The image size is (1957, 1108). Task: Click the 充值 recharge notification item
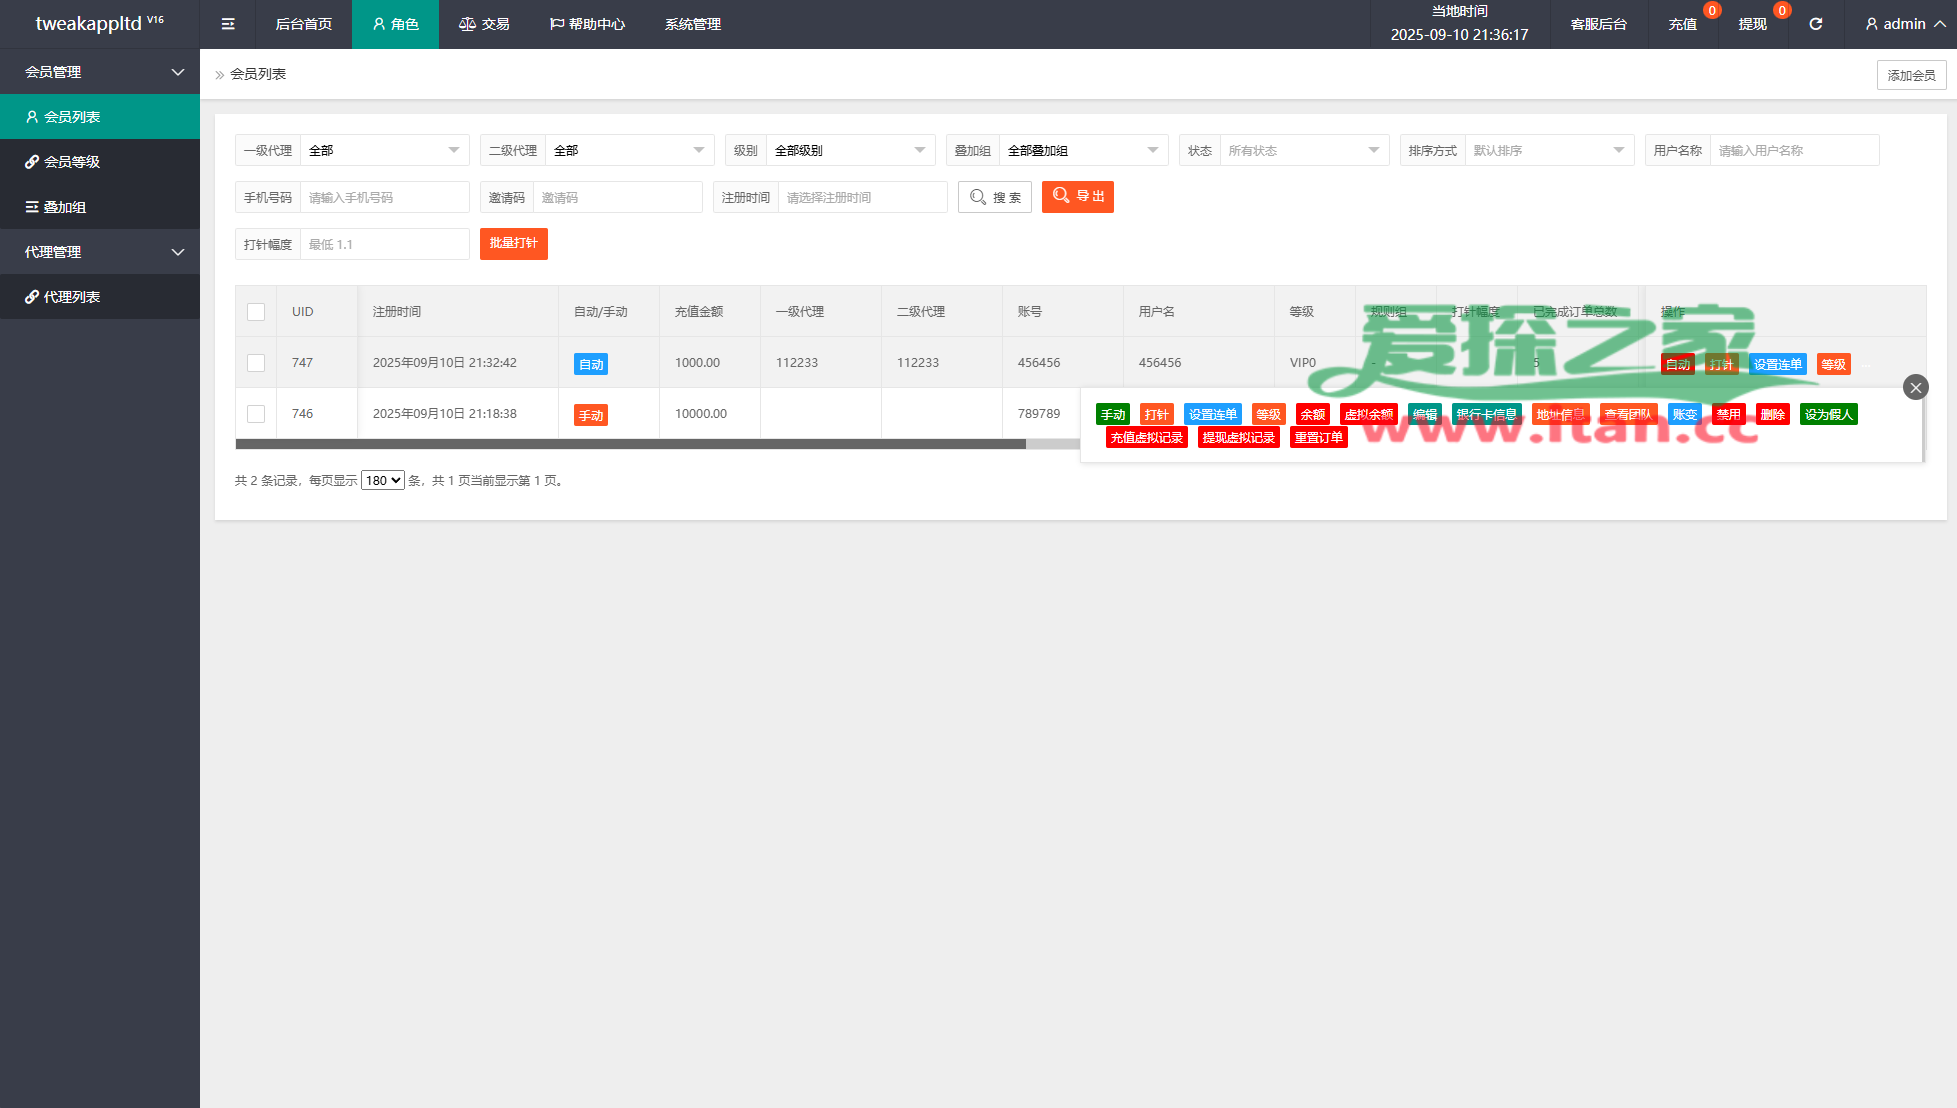tap(1682, 24)
